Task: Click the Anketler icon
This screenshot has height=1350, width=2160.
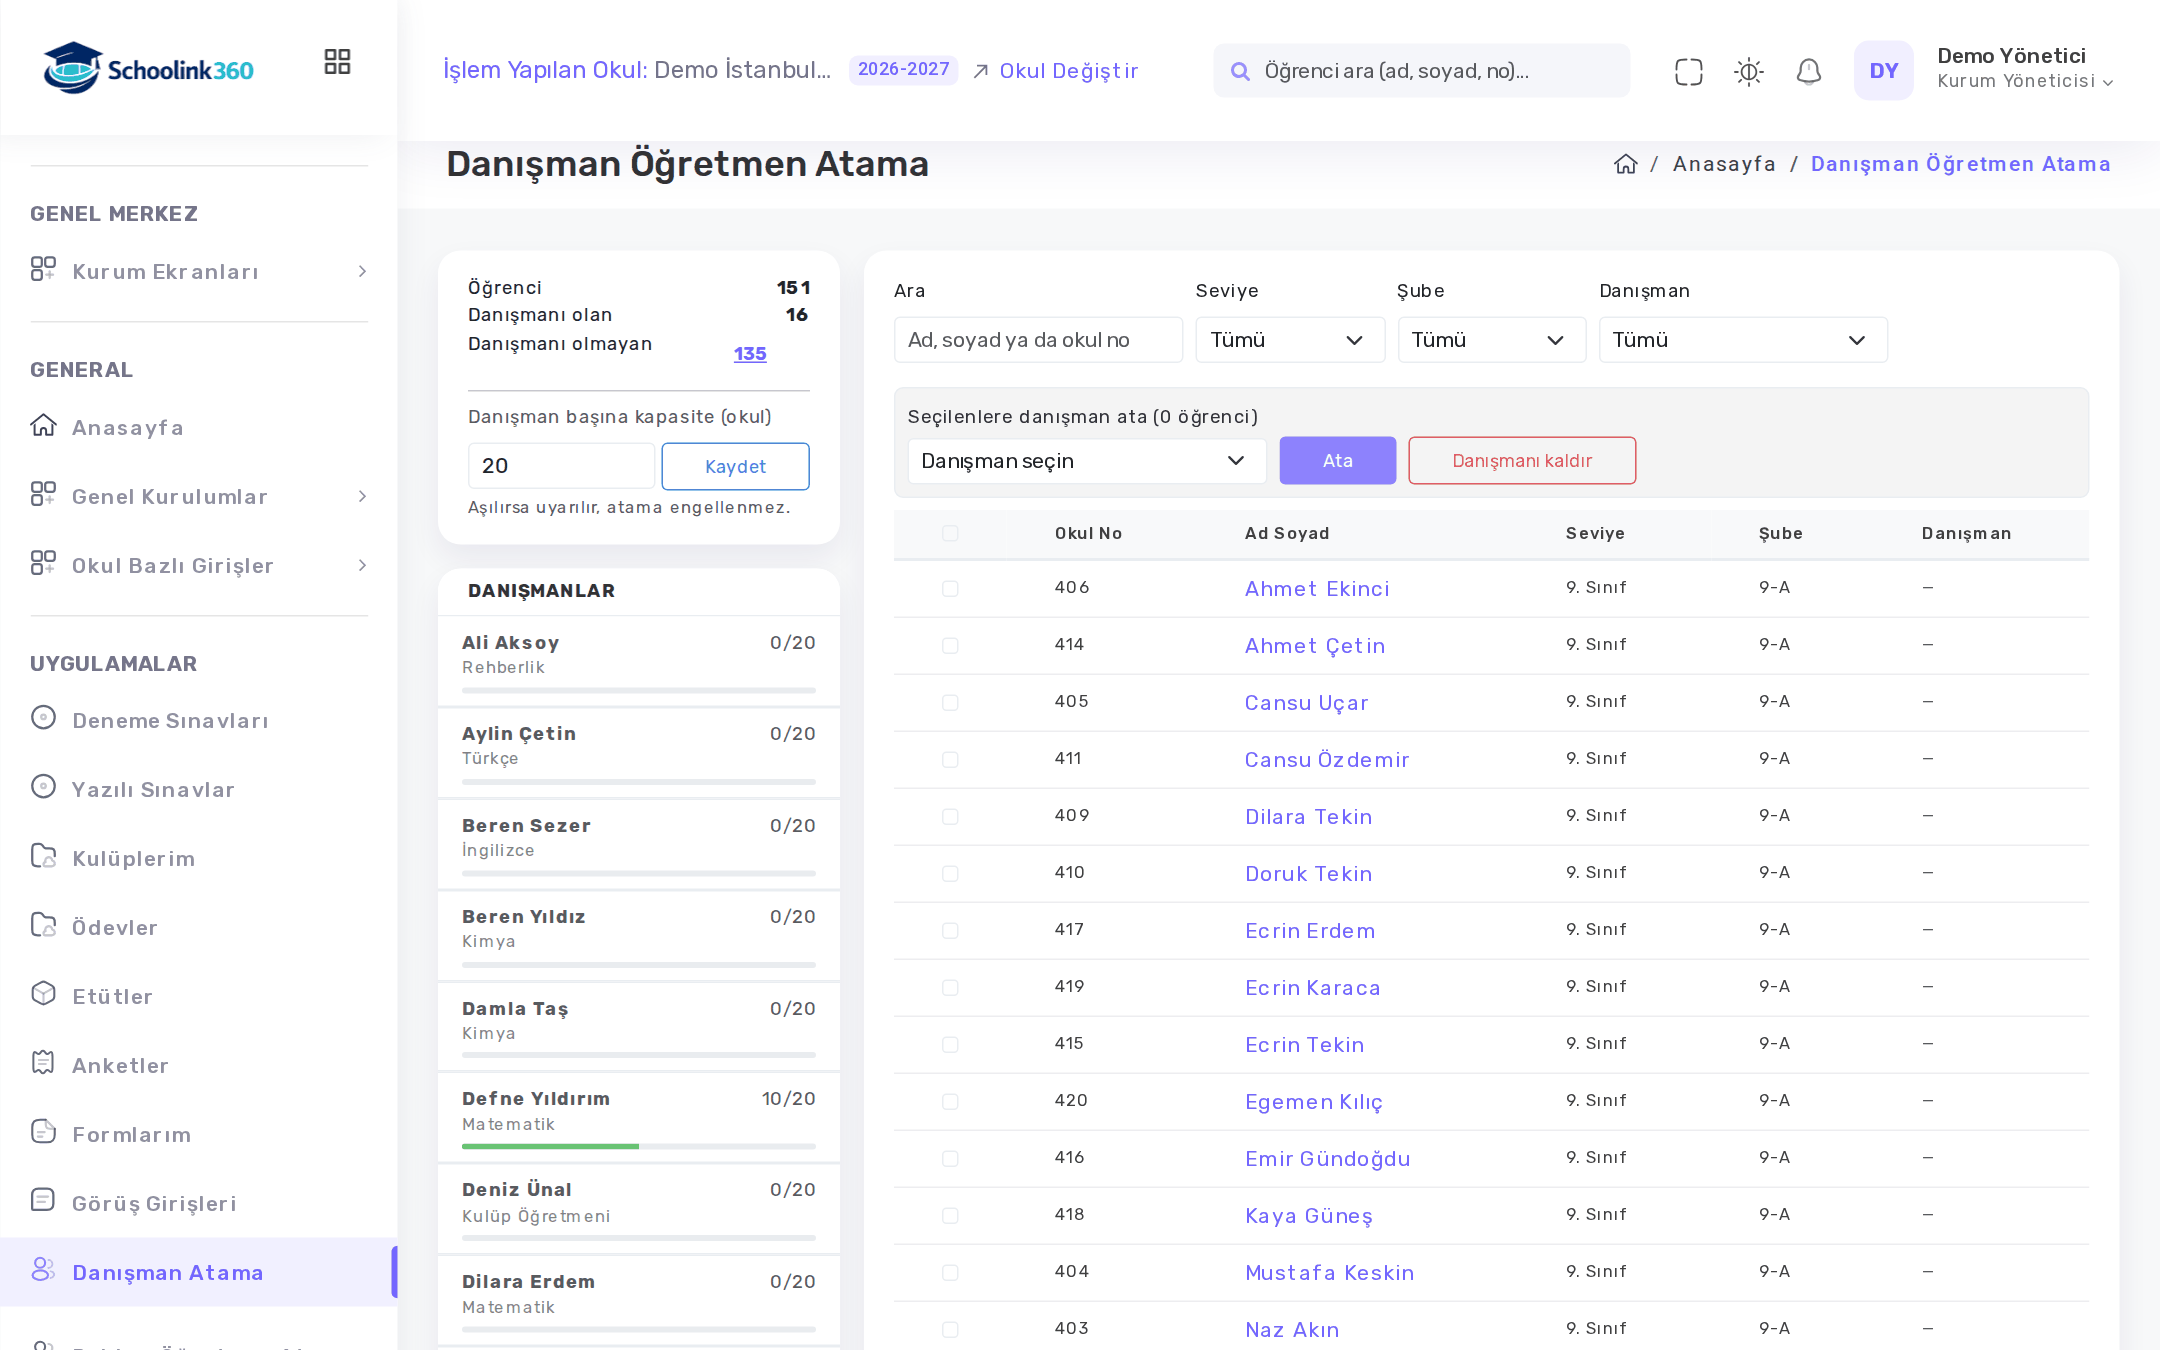Action: pyautogui.click(x=43, y=1063)
